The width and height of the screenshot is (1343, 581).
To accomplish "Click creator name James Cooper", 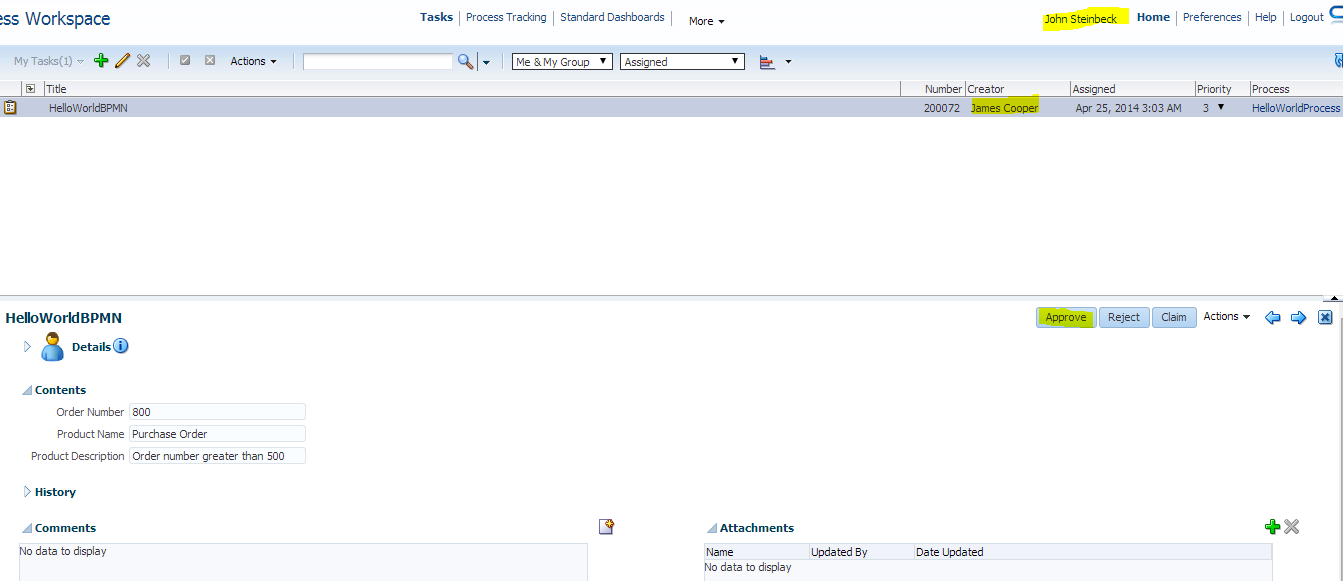I will (x=1005, y=108).
